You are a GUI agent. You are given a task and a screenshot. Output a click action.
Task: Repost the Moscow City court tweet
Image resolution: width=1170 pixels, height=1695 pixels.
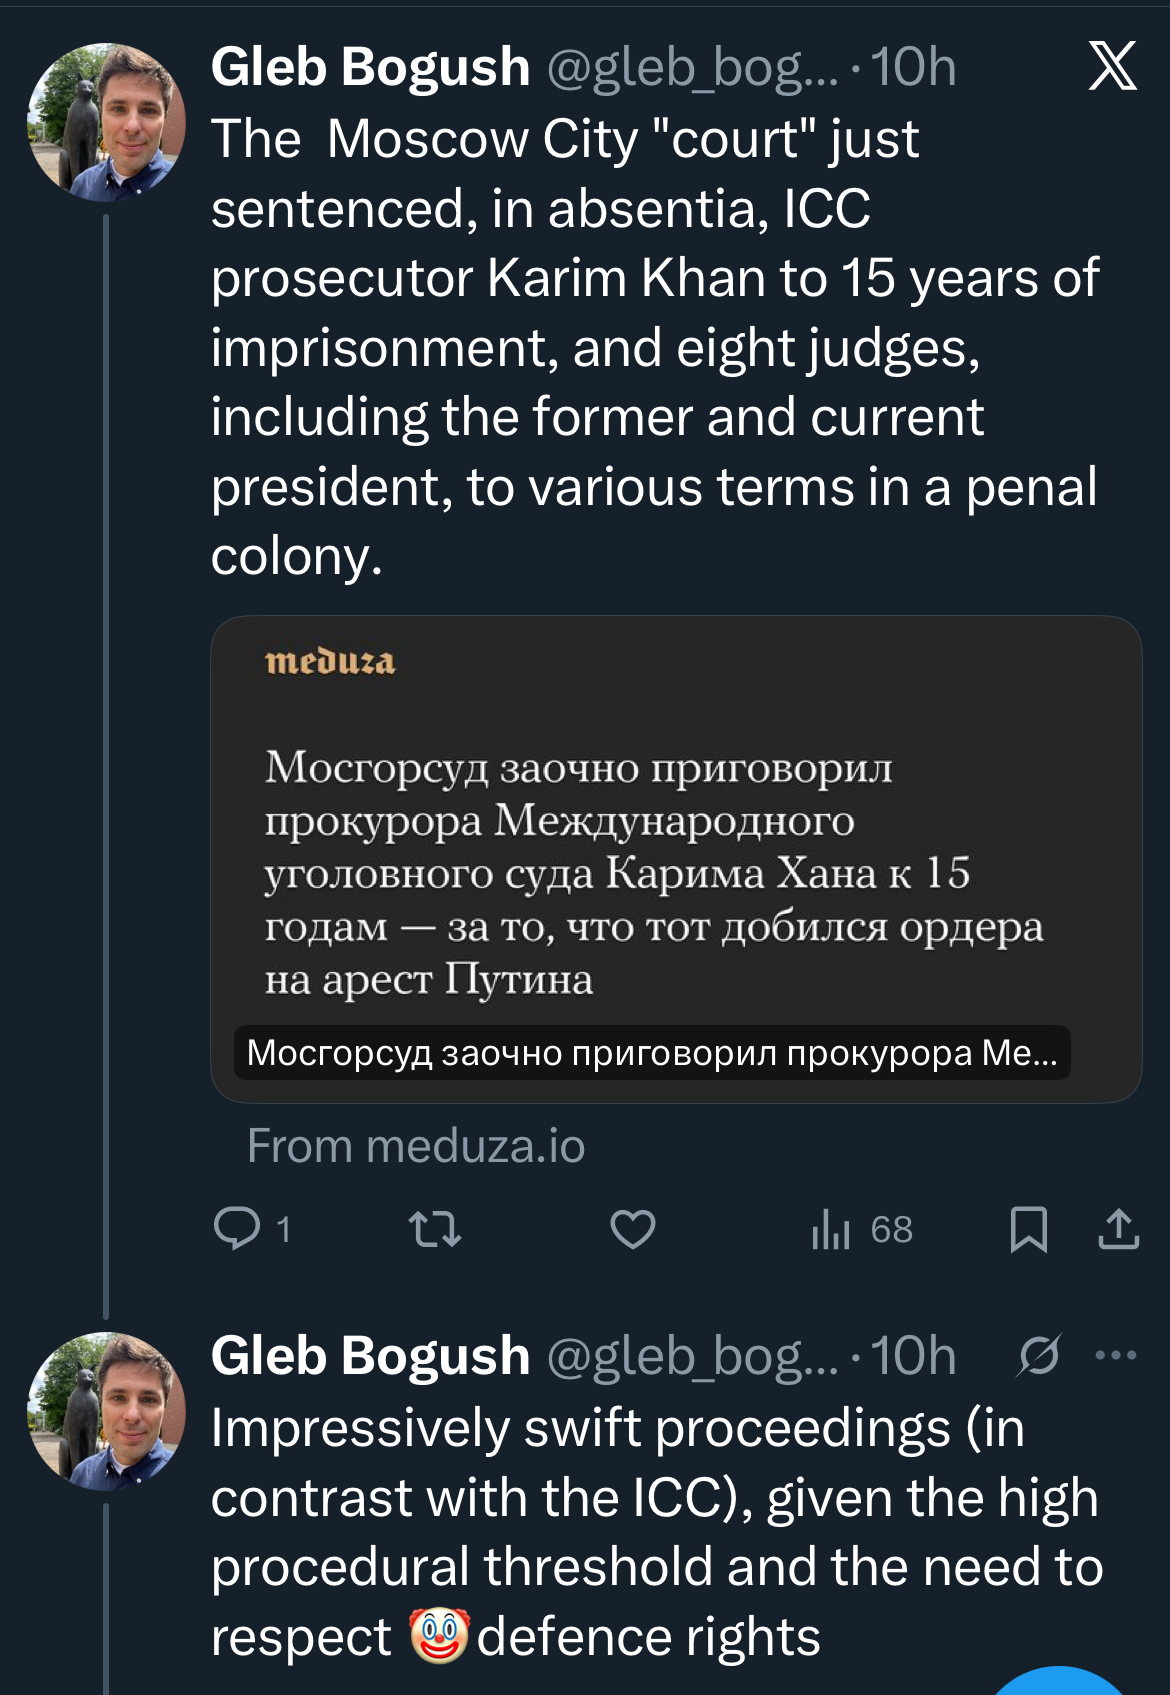pos(436,1228)
